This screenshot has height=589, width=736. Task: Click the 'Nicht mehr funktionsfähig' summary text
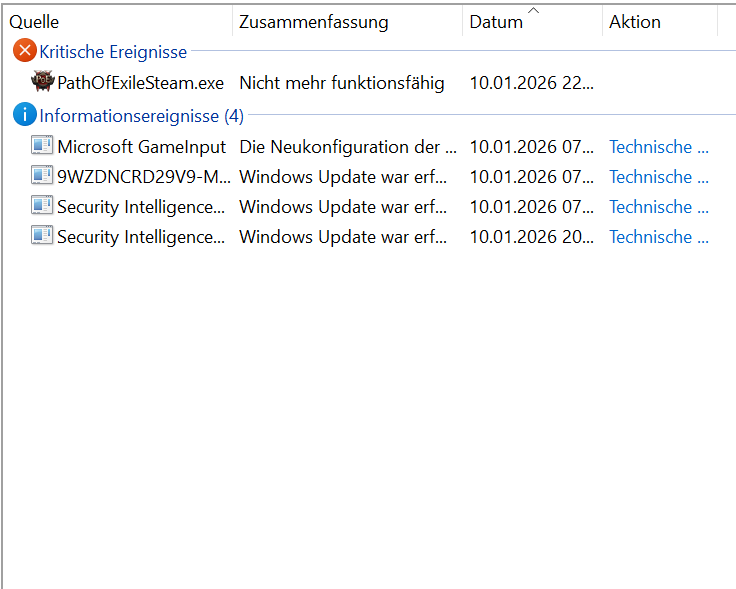click(341, 82)
